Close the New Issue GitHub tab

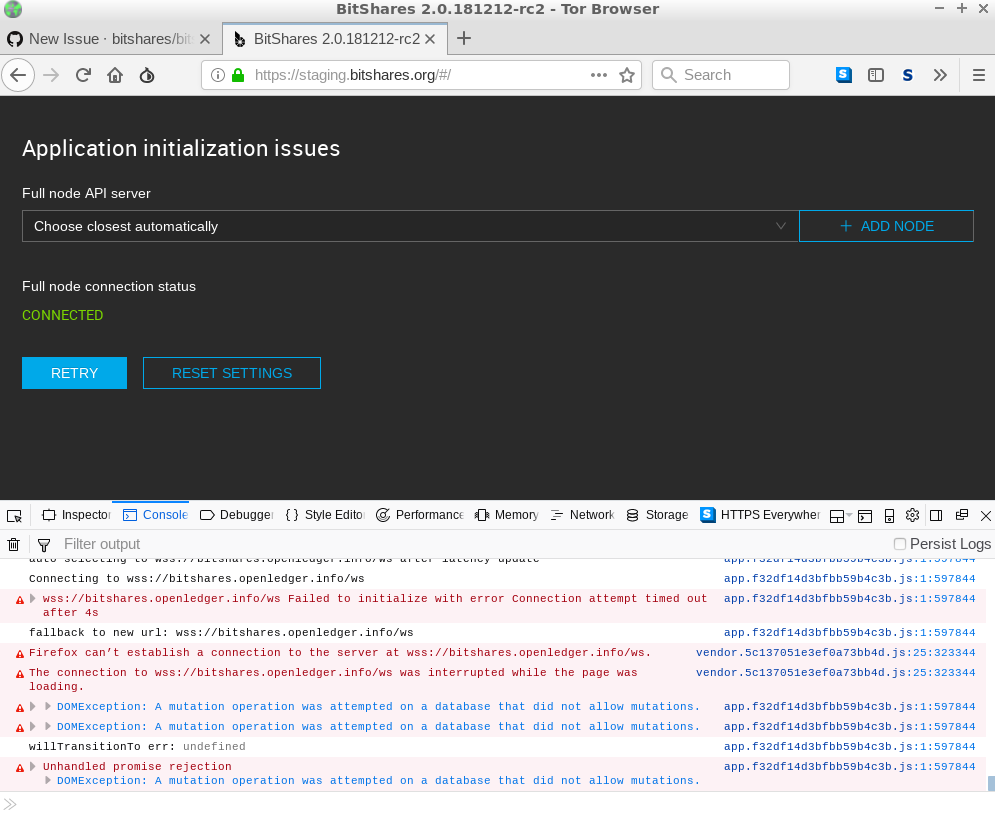[204, 39]
